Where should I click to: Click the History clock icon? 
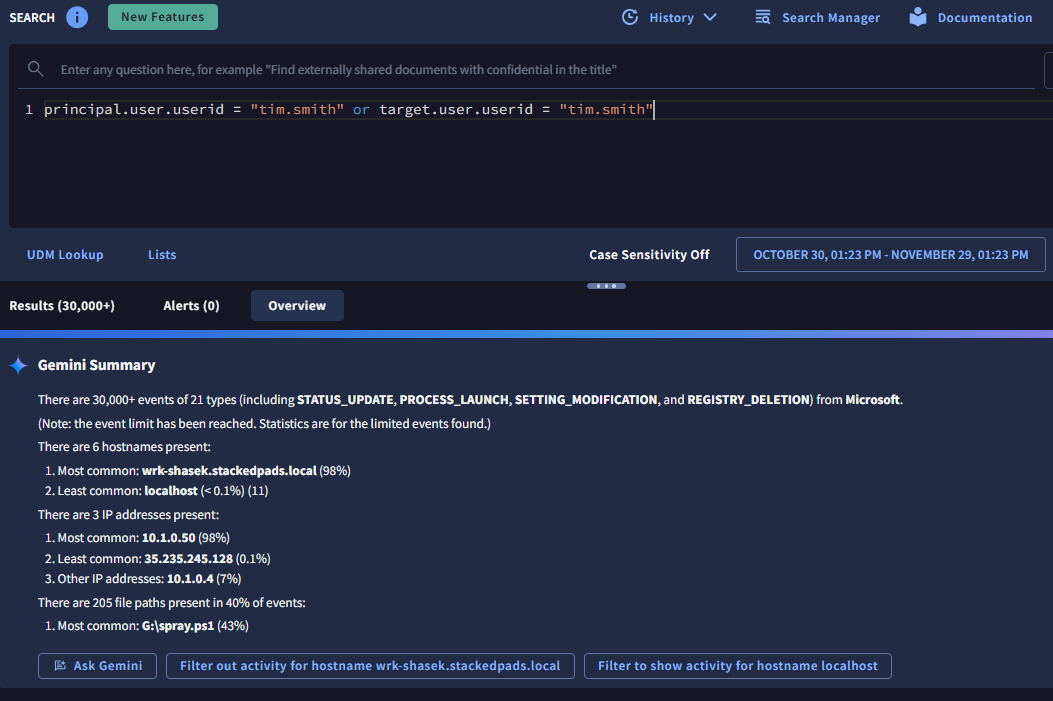point(630,17)
